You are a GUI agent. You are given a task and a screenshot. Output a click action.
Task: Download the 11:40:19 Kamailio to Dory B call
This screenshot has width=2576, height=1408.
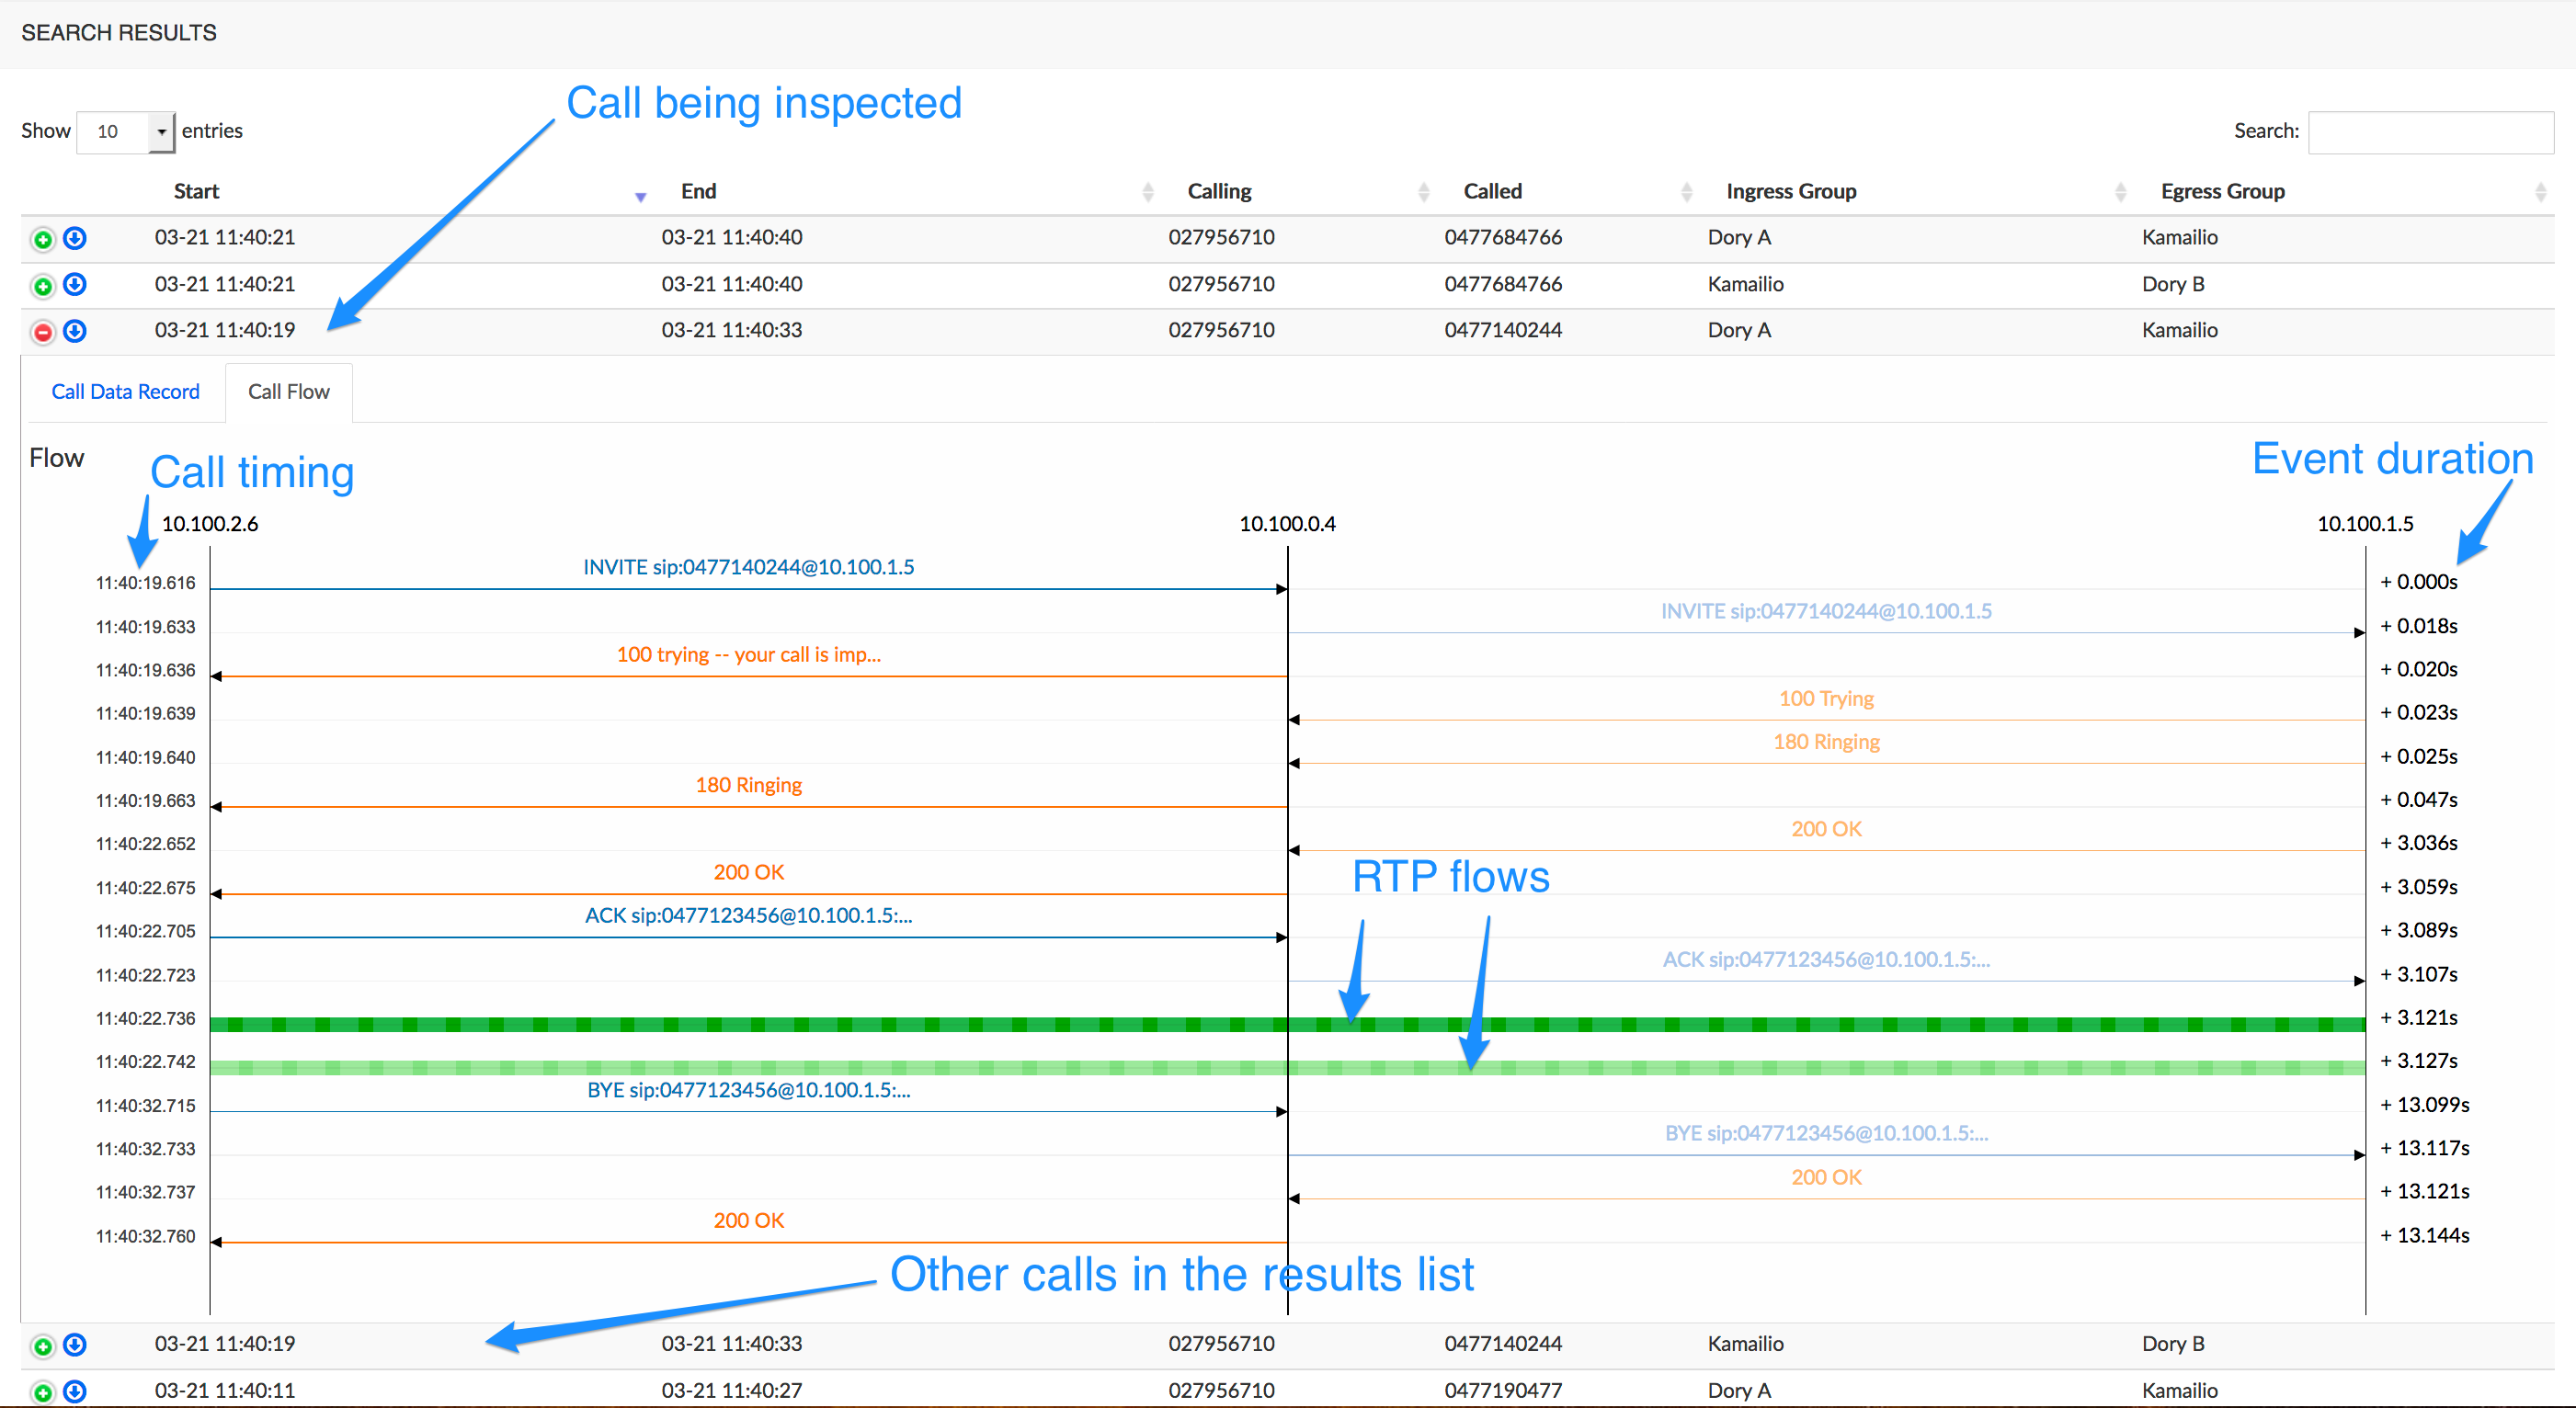pos(75,1345)
